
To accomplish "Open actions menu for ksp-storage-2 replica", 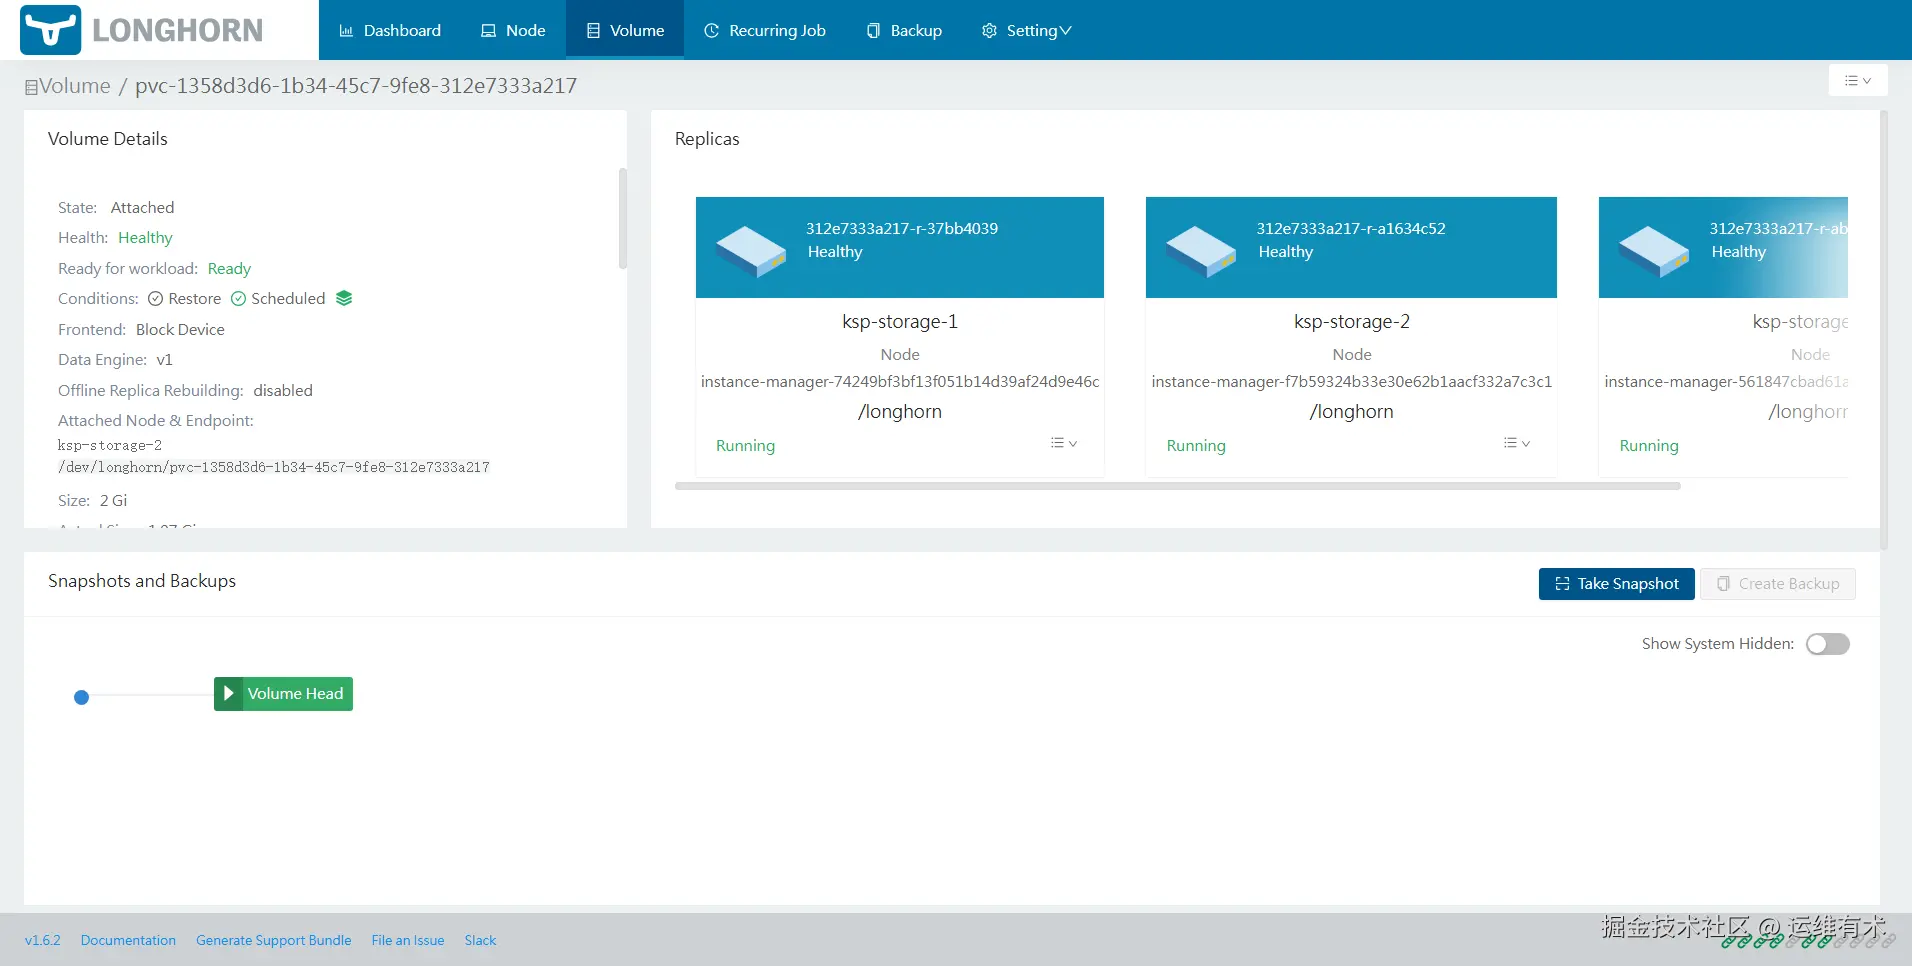I will pos(1517,443).
